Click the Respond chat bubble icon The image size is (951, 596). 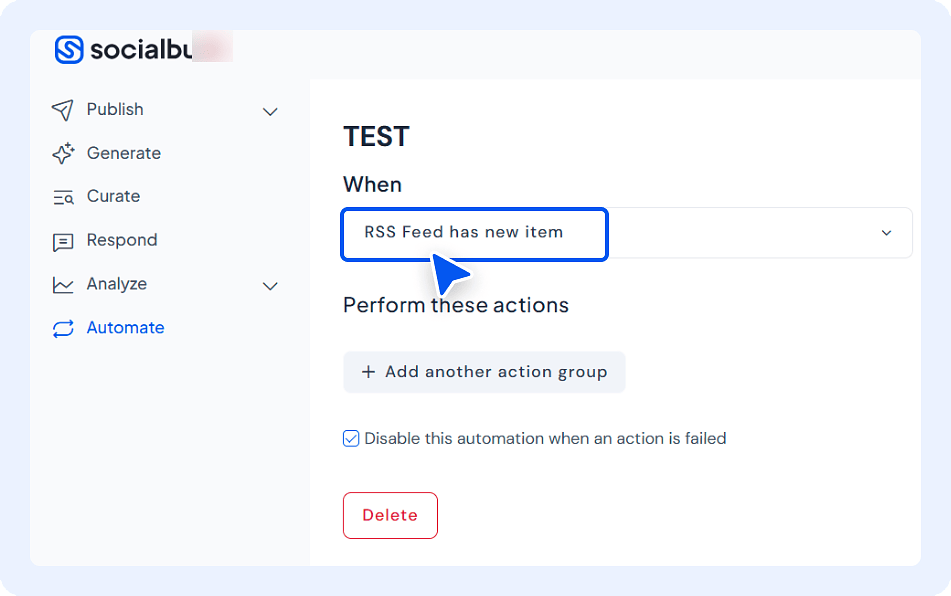pyautogui.click(x=63, y=241)
